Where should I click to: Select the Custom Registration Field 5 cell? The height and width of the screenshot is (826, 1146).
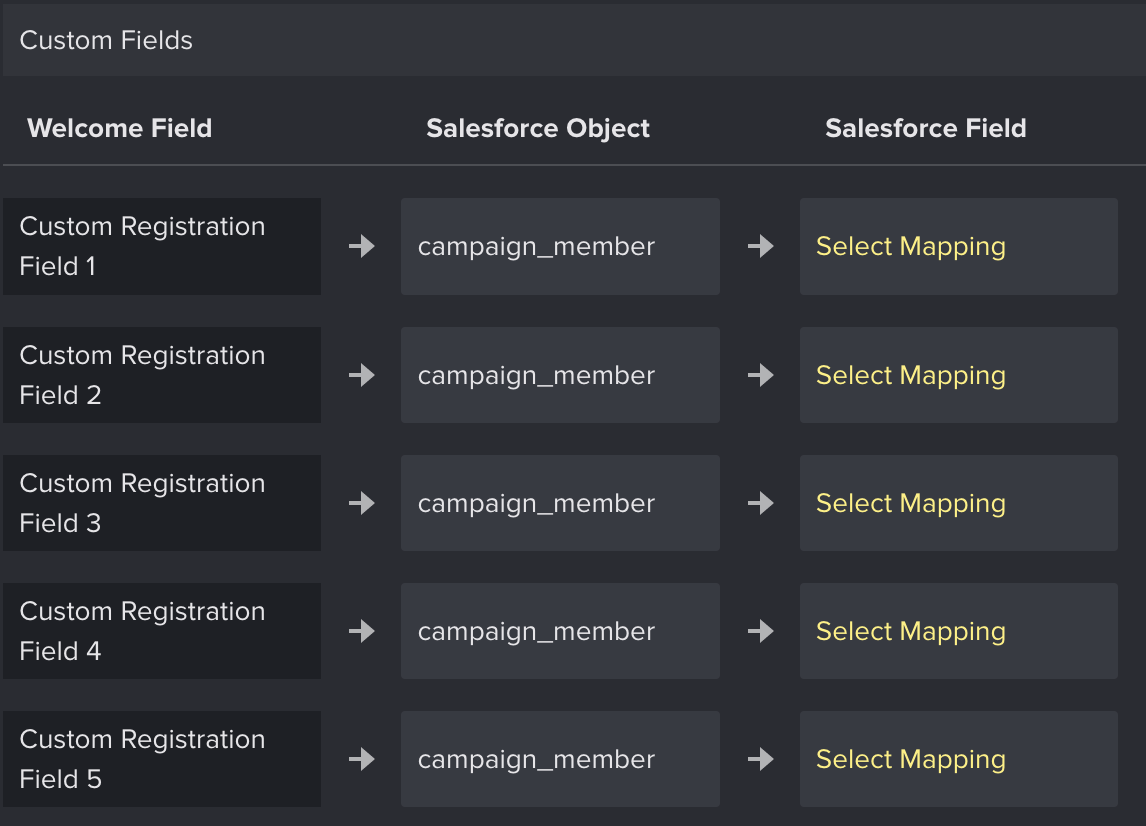click(162, 759)
